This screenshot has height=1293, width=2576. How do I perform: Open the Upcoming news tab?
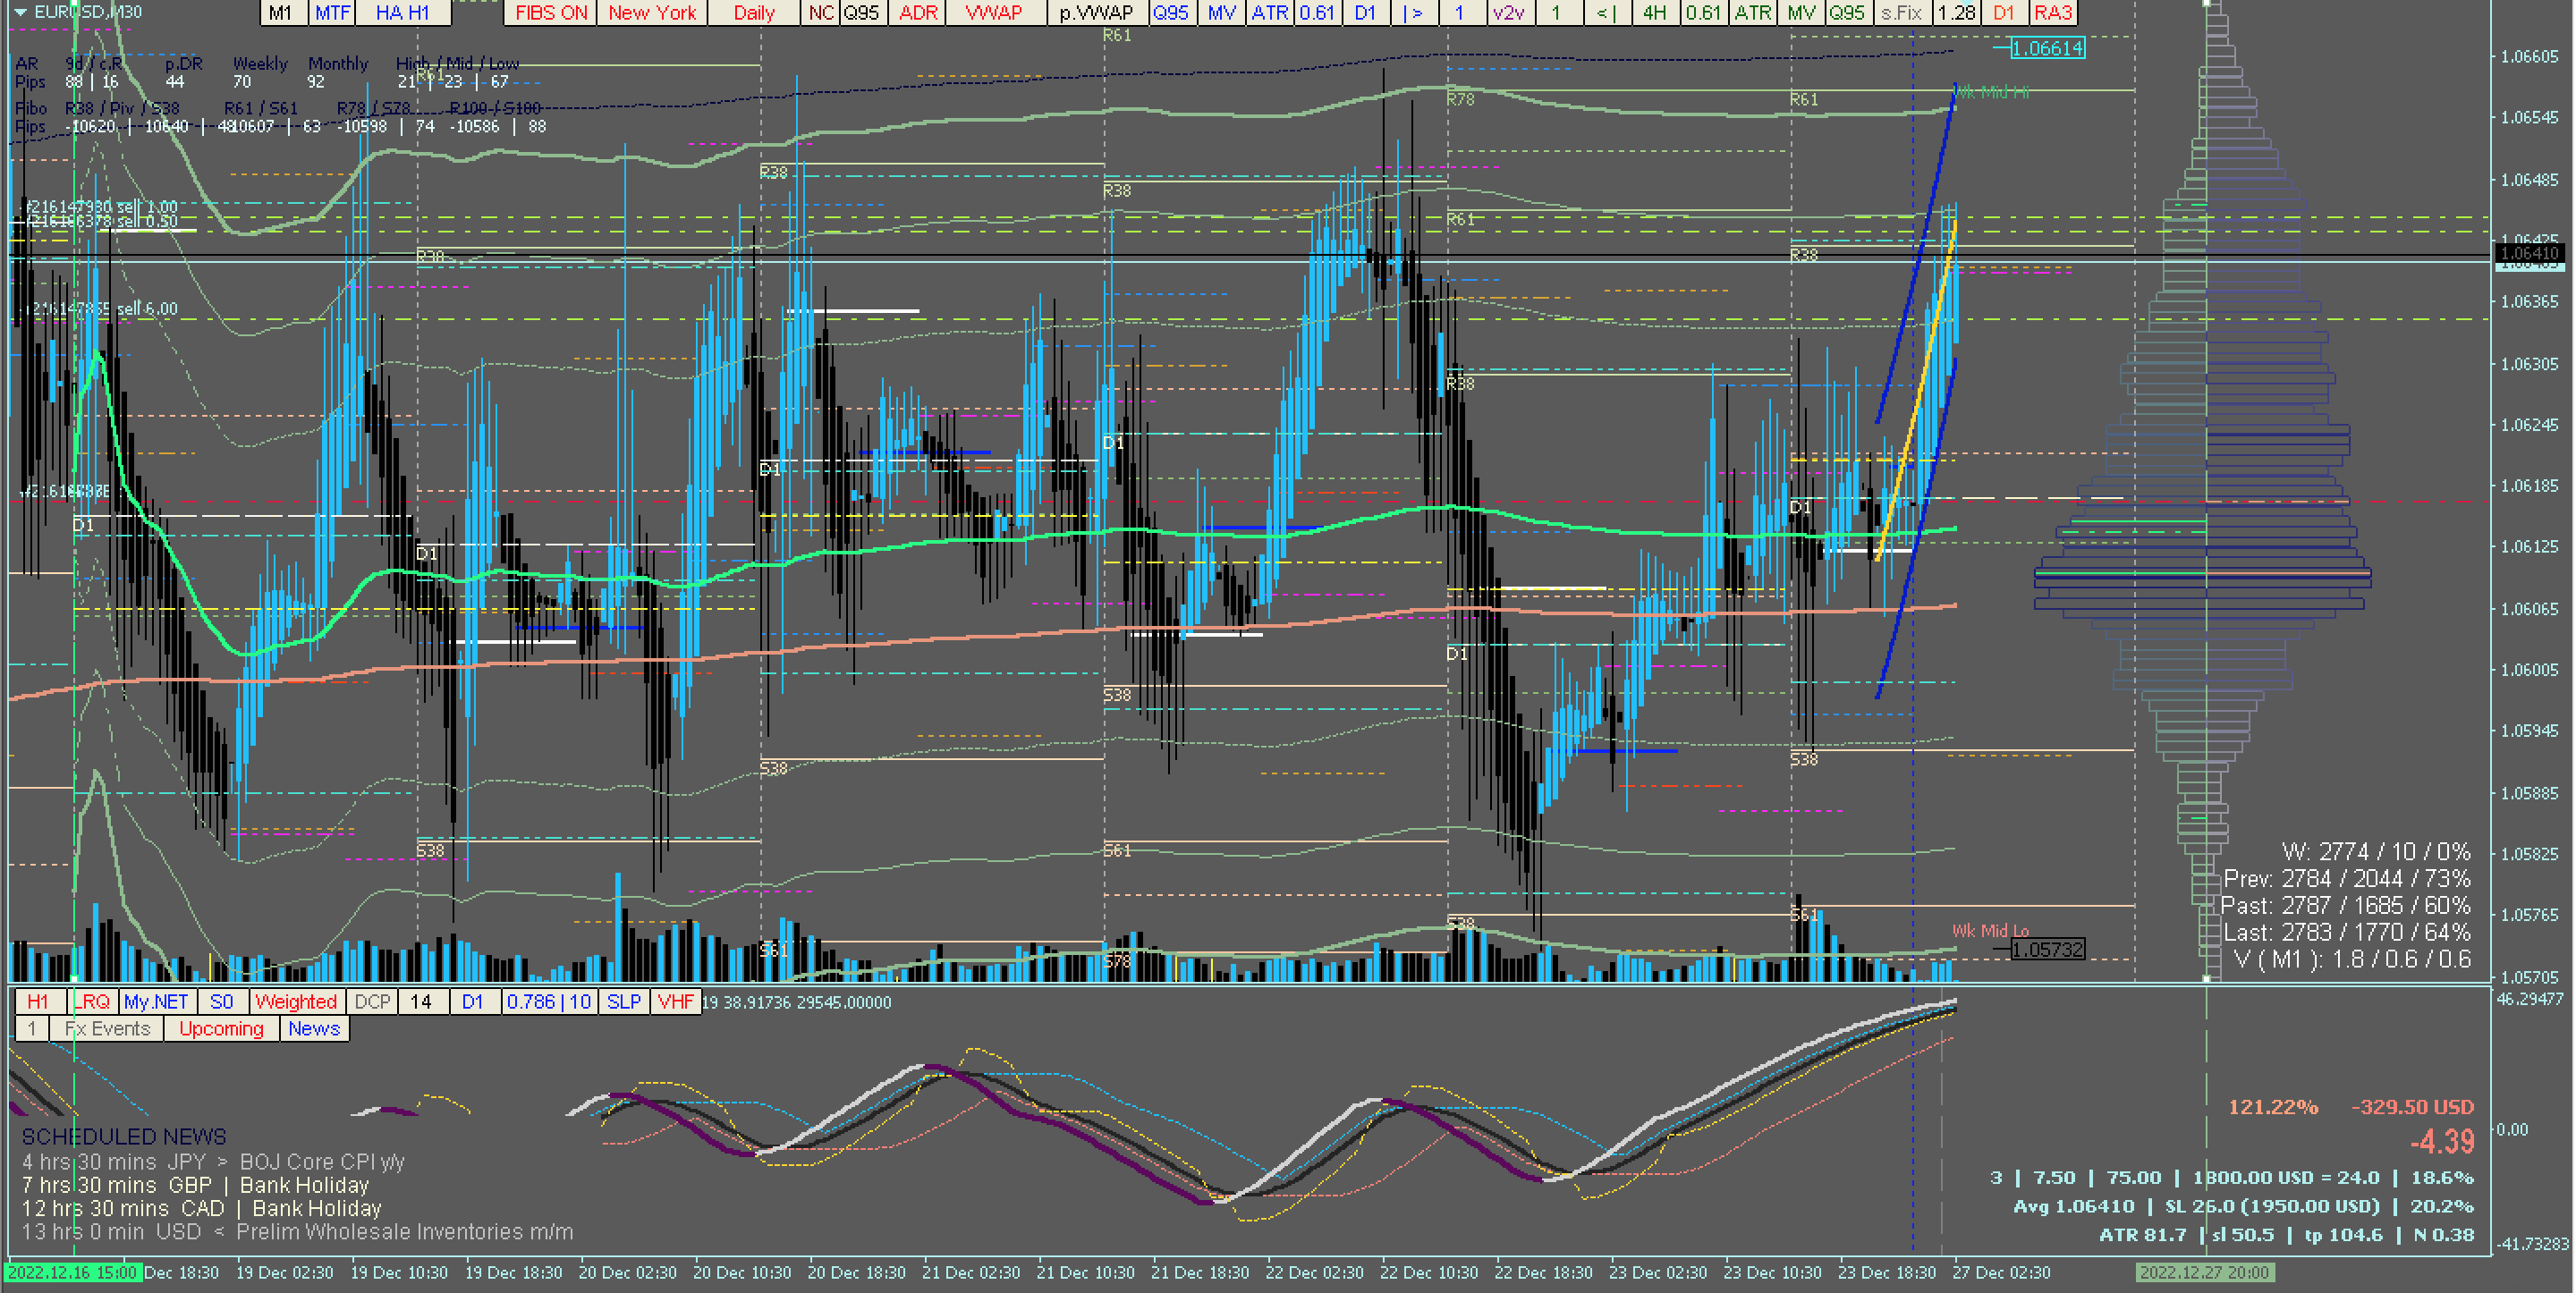[x=221, y=1029]
